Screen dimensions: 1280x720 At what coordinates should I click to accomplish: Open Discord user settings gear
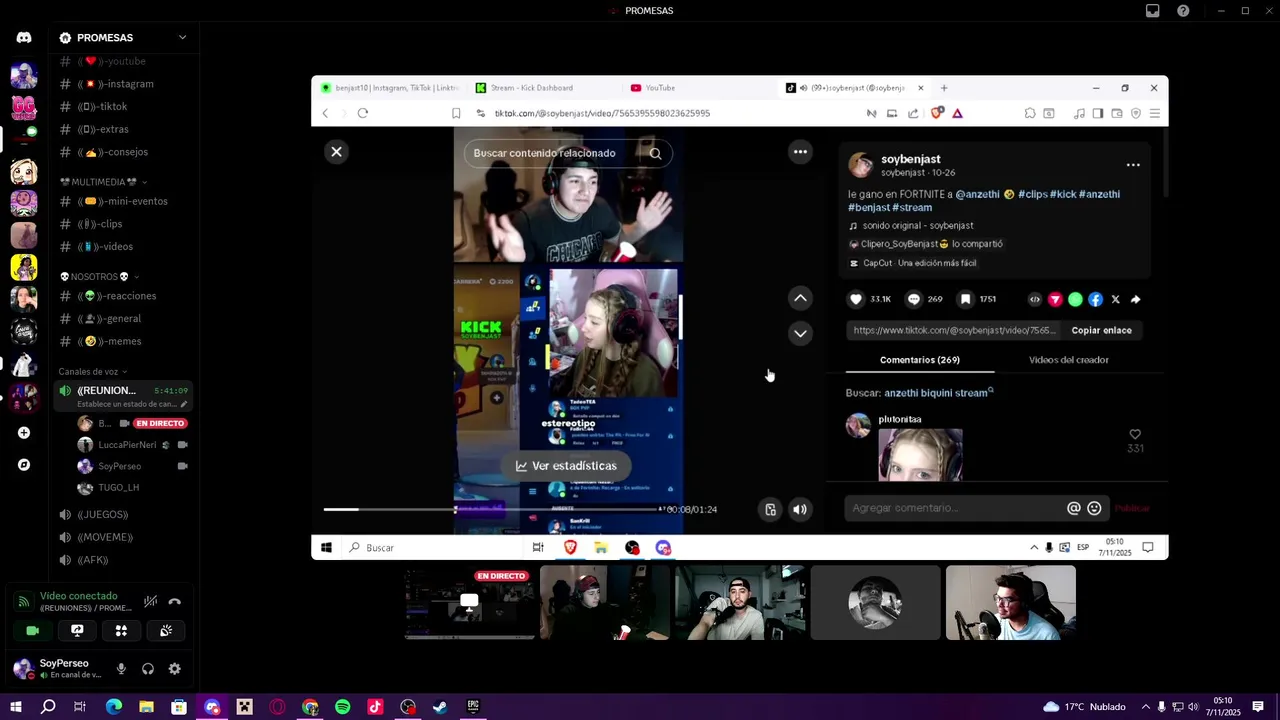click(175, 669)
